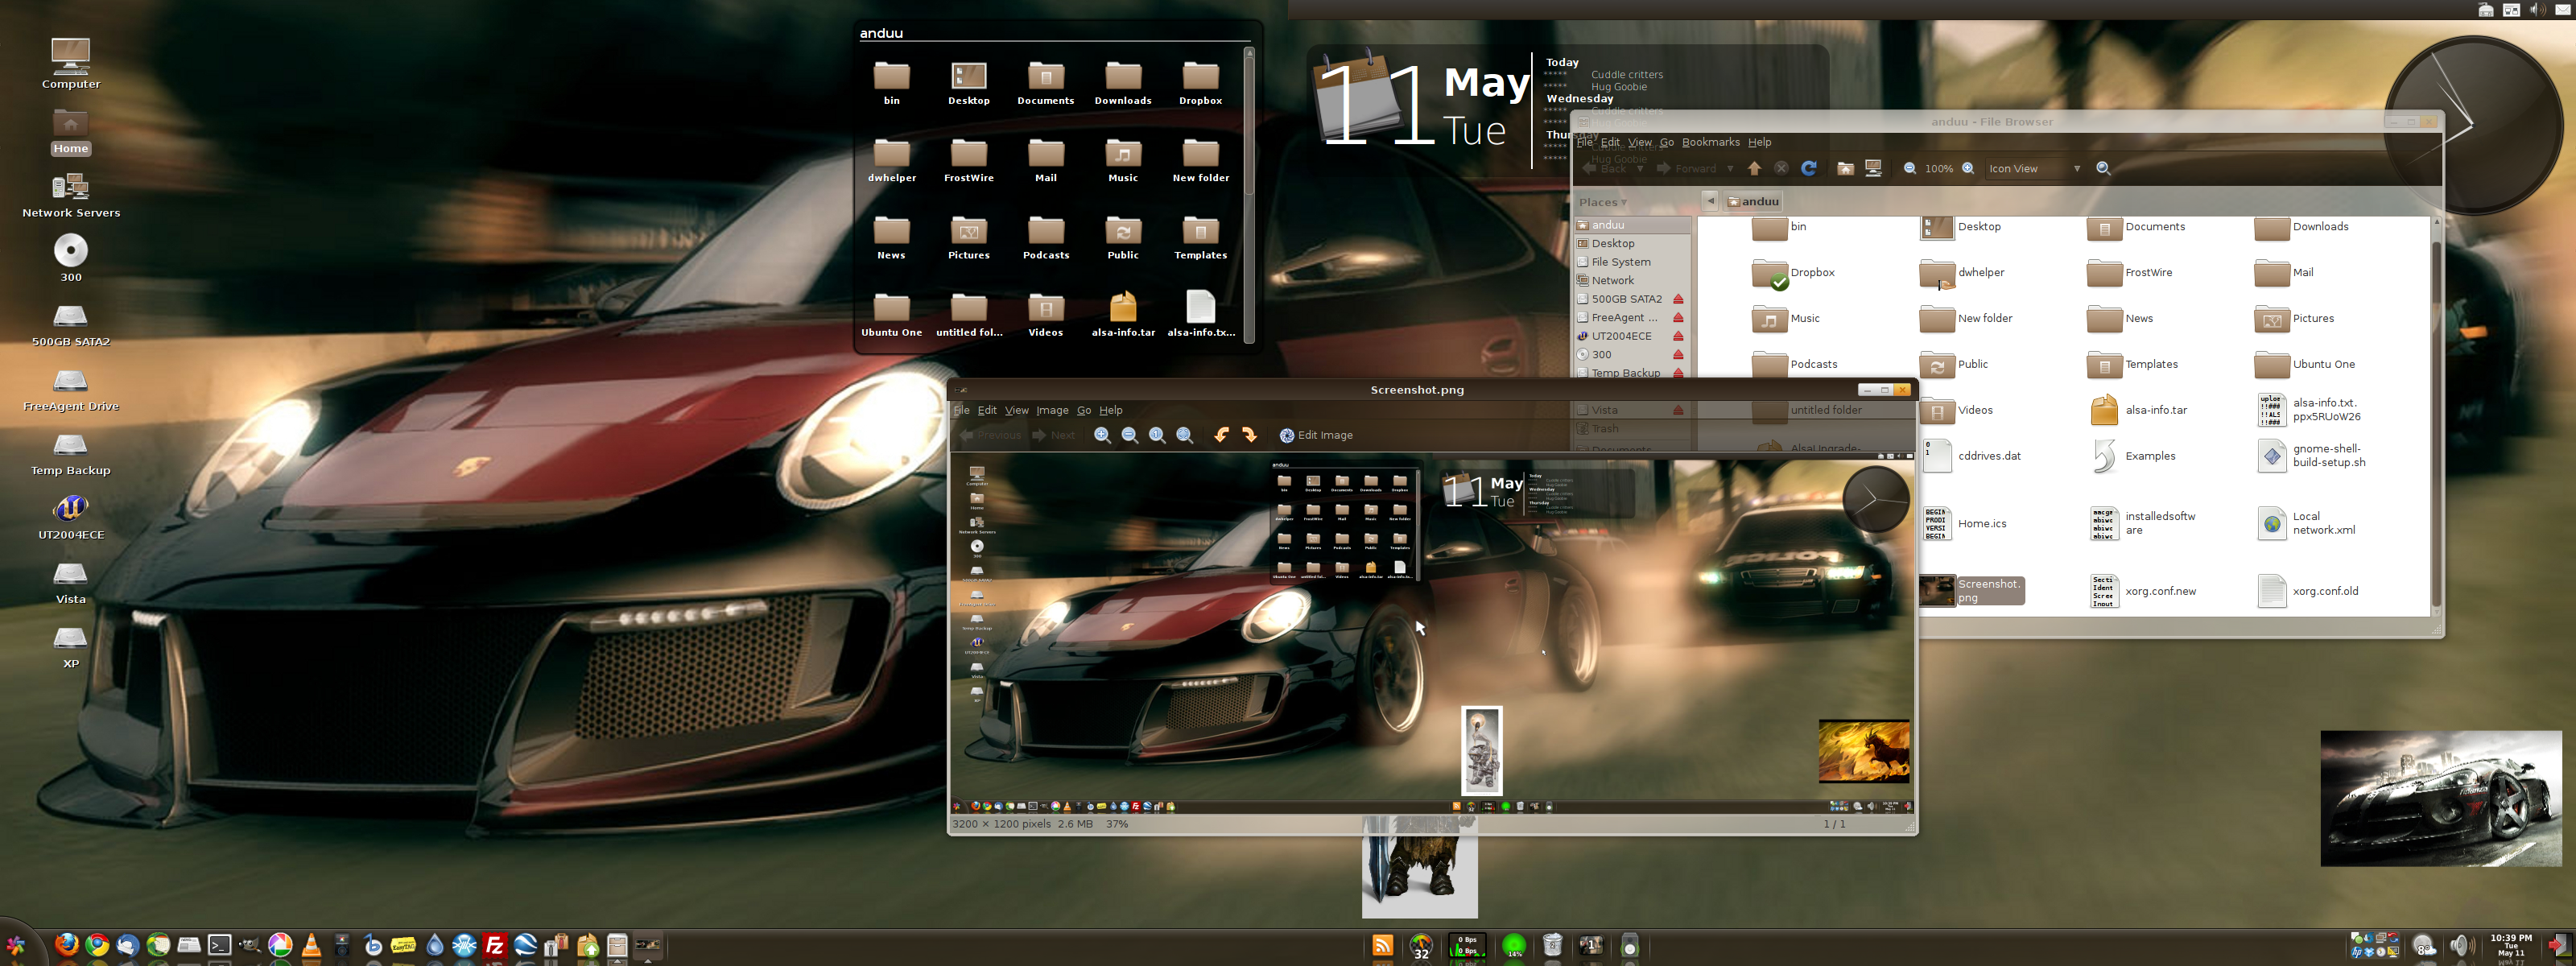Select Screenshot.png in the File Browser

[x=1972, y=591]
